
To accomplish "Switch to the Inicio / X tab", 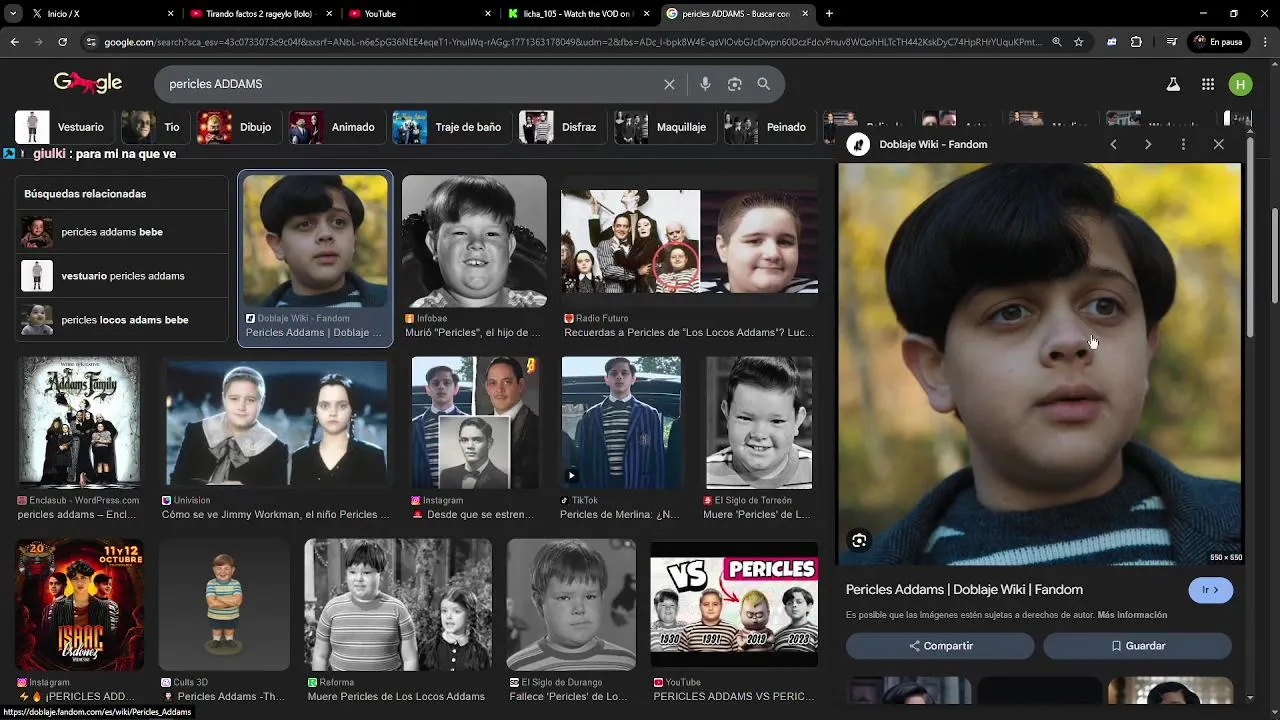I will coord(100,14).
